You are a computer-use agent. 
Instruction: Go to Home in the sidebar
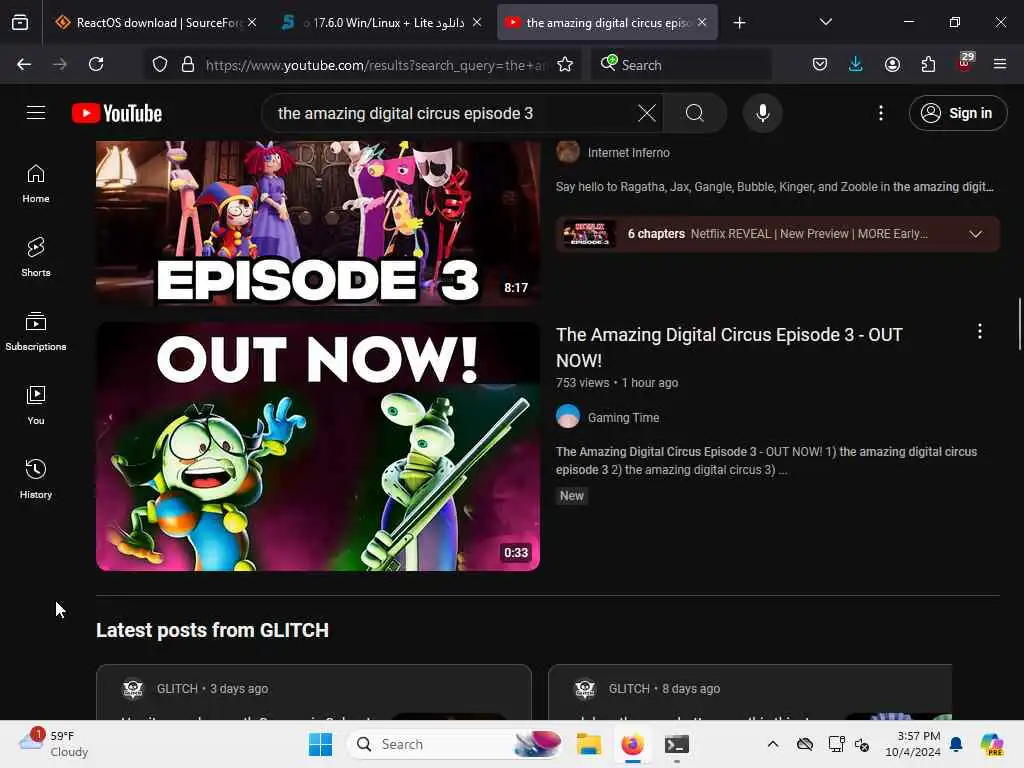[x=36, y=184]
